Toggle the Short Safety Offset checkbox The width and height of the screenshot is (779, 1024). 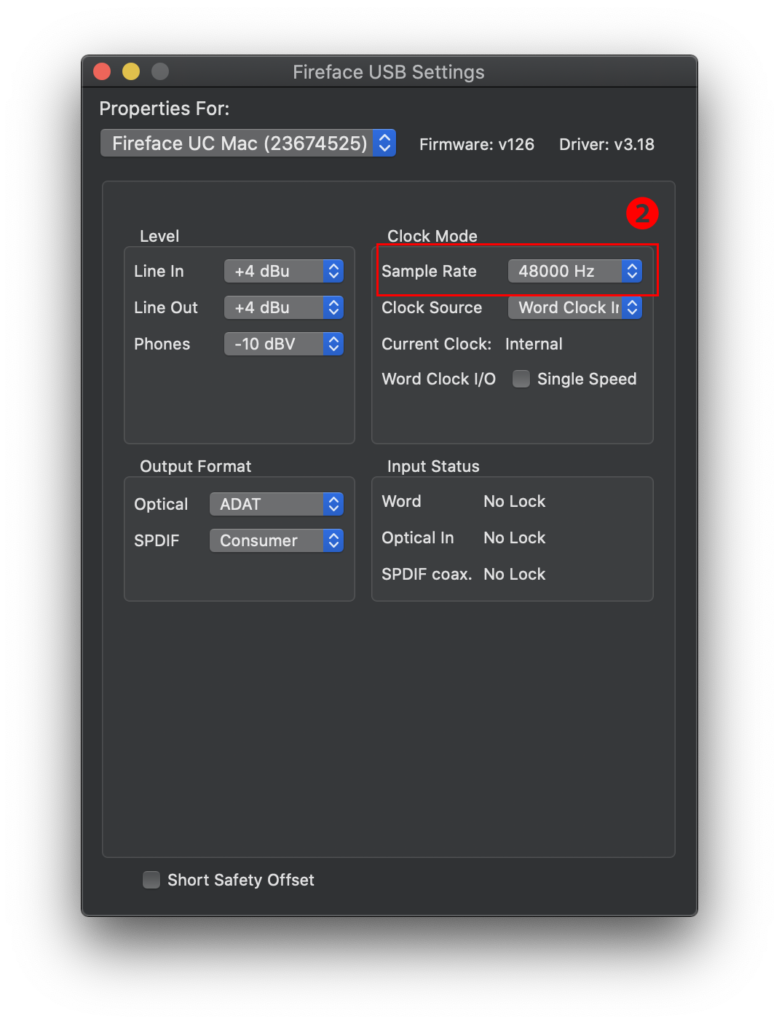click(x=151, y=880)
